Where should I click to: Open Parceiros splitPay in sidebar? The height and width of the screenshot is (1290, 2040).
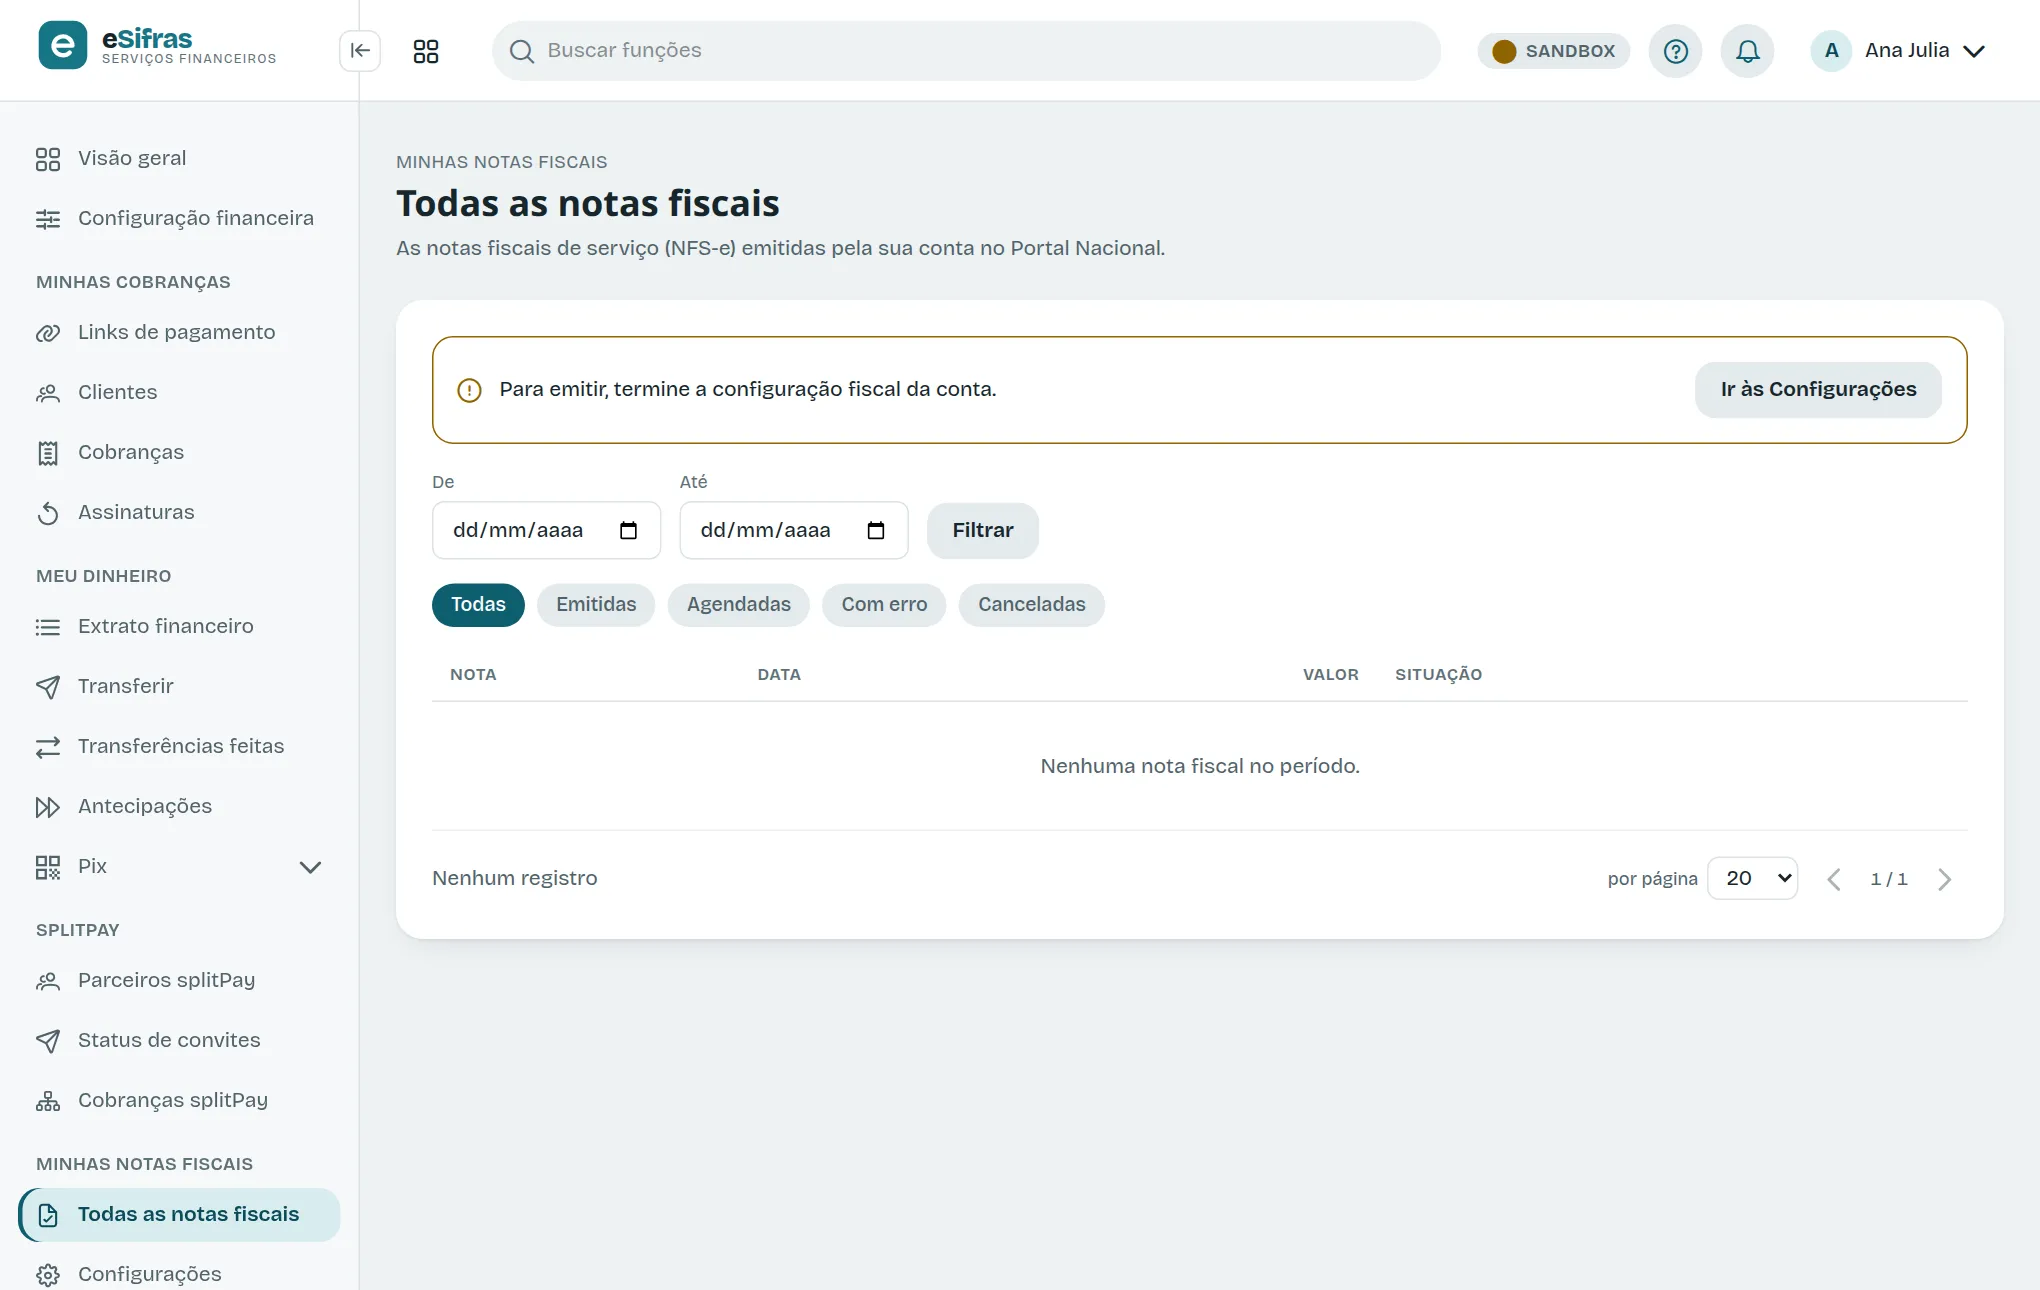click(x=179, y=981)
